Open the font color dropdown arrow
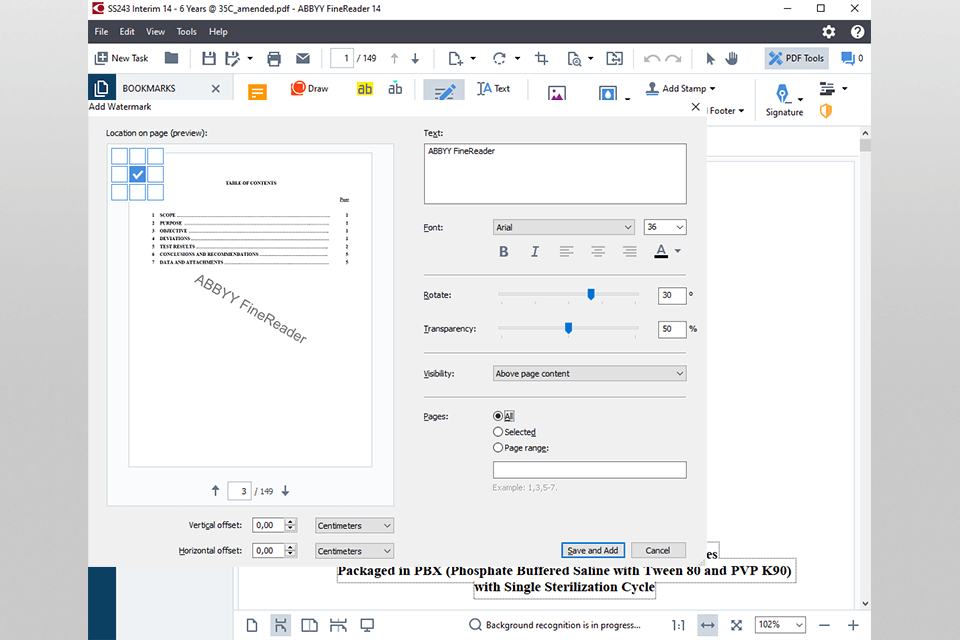Viewport: 960px width, 640px height. click(x=678, y=251)
